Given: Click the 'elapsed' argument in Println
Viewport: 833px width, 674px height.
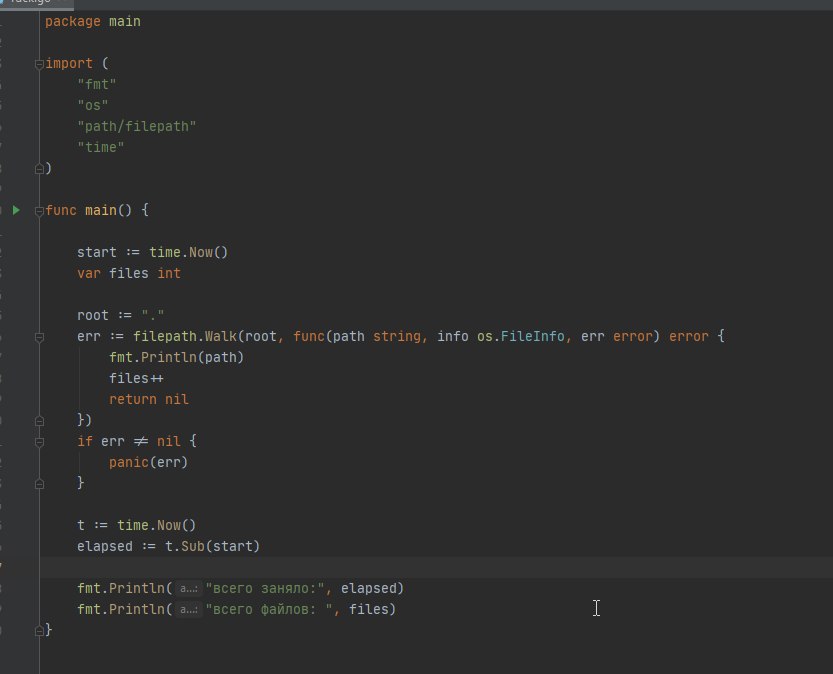Looking at the screenshot, I should 369,588.
